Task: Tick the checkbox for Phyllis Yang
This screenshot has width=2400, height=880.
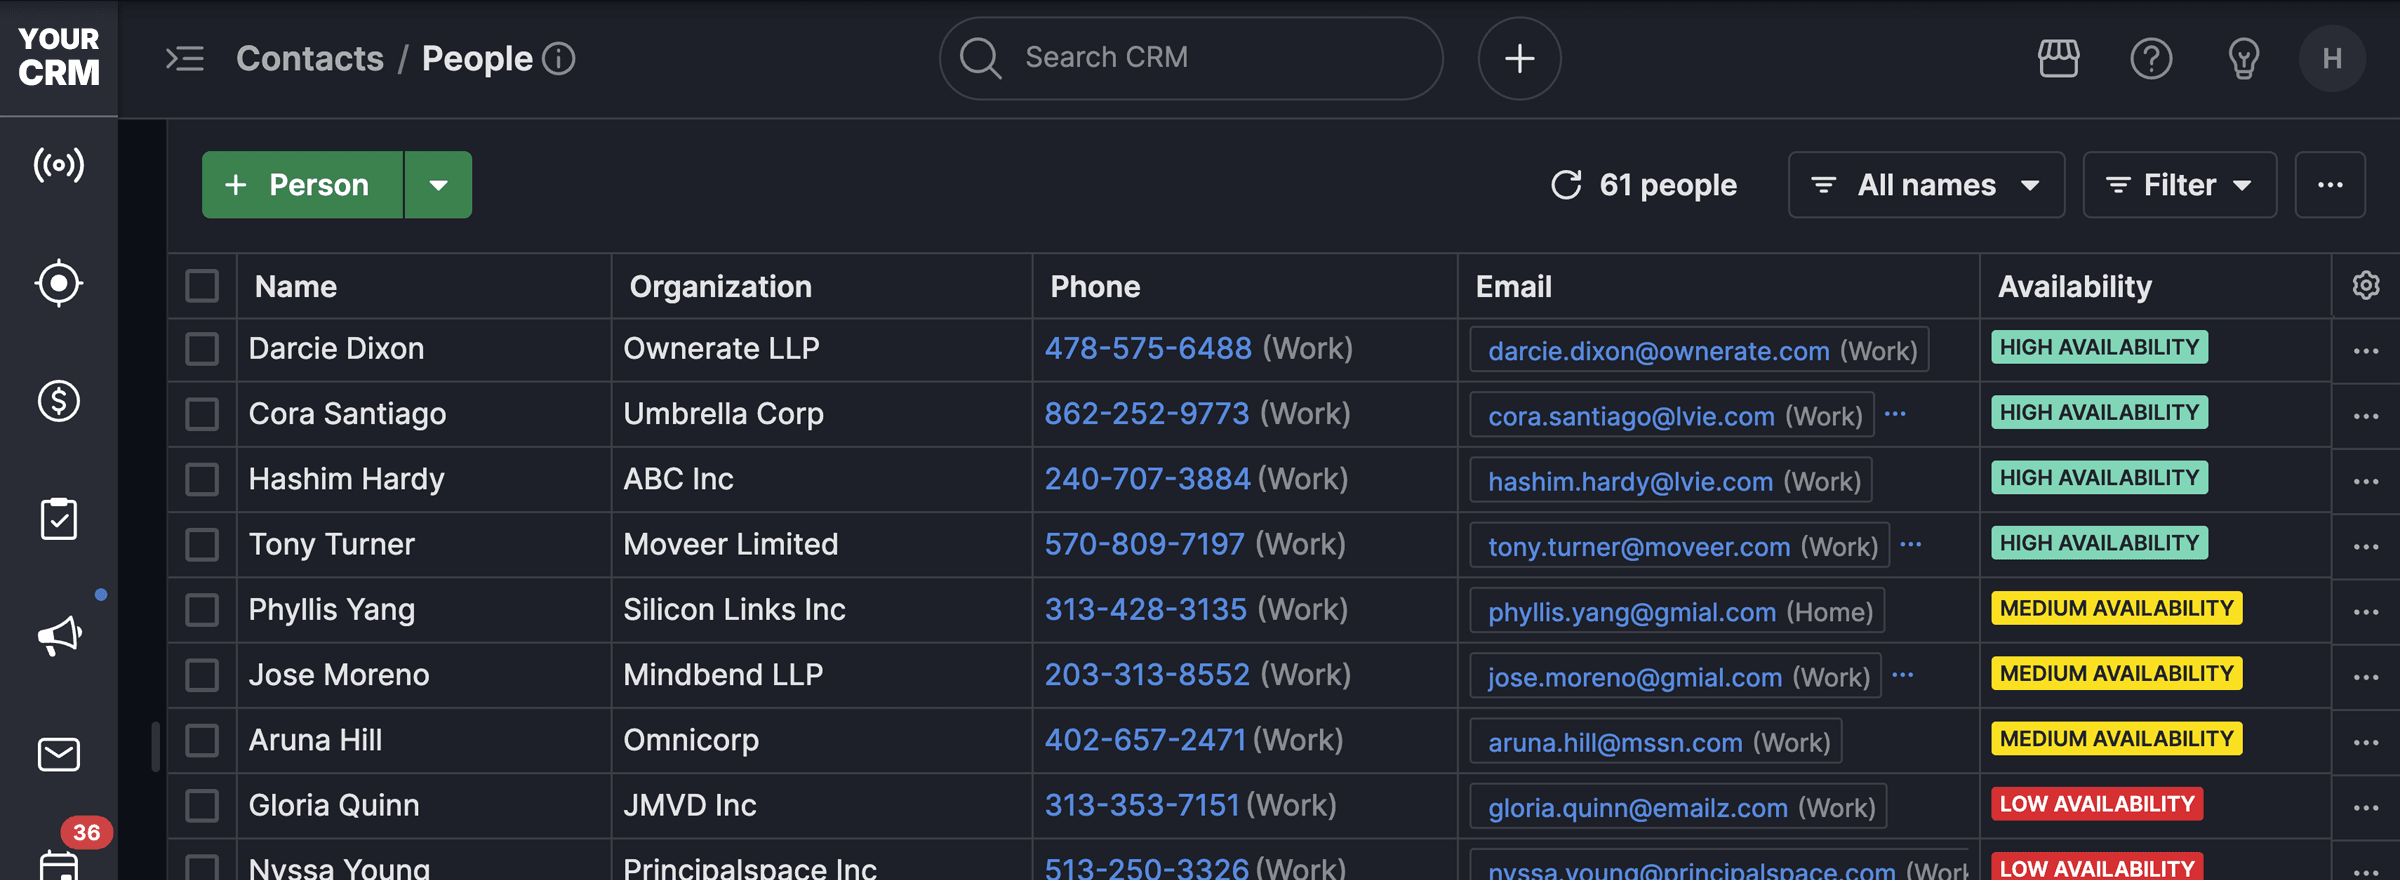Action: pos(202,610)
